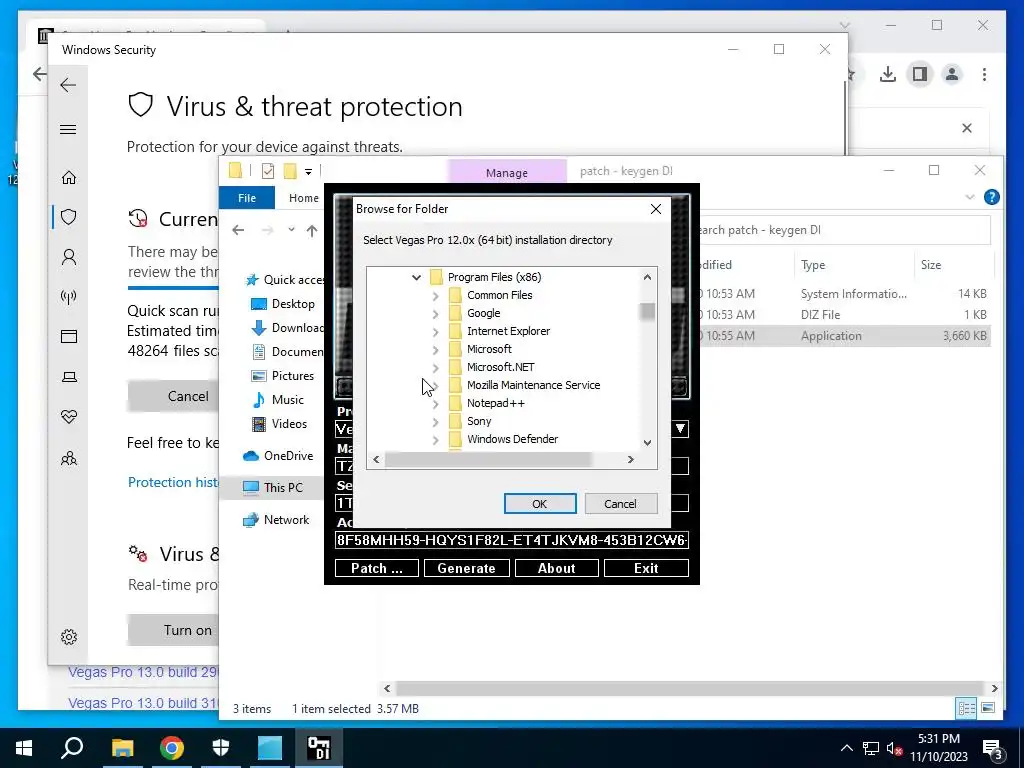1024x768 pixels.
Task: Click keygen About button
Action: (556, 568)
